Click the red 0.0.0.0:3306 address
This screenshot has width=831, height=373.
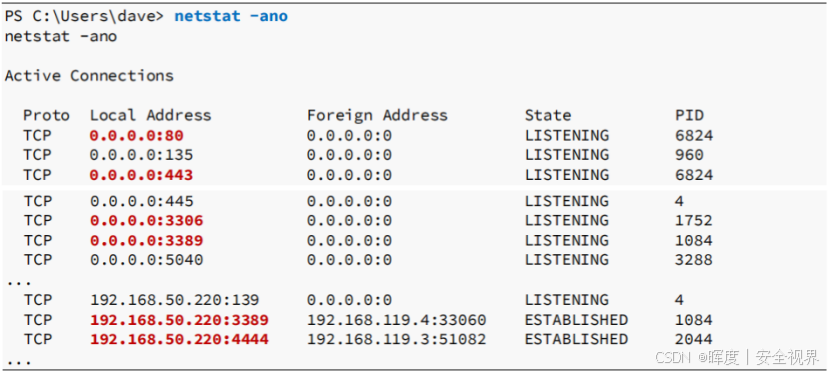(x=146, y=220)
